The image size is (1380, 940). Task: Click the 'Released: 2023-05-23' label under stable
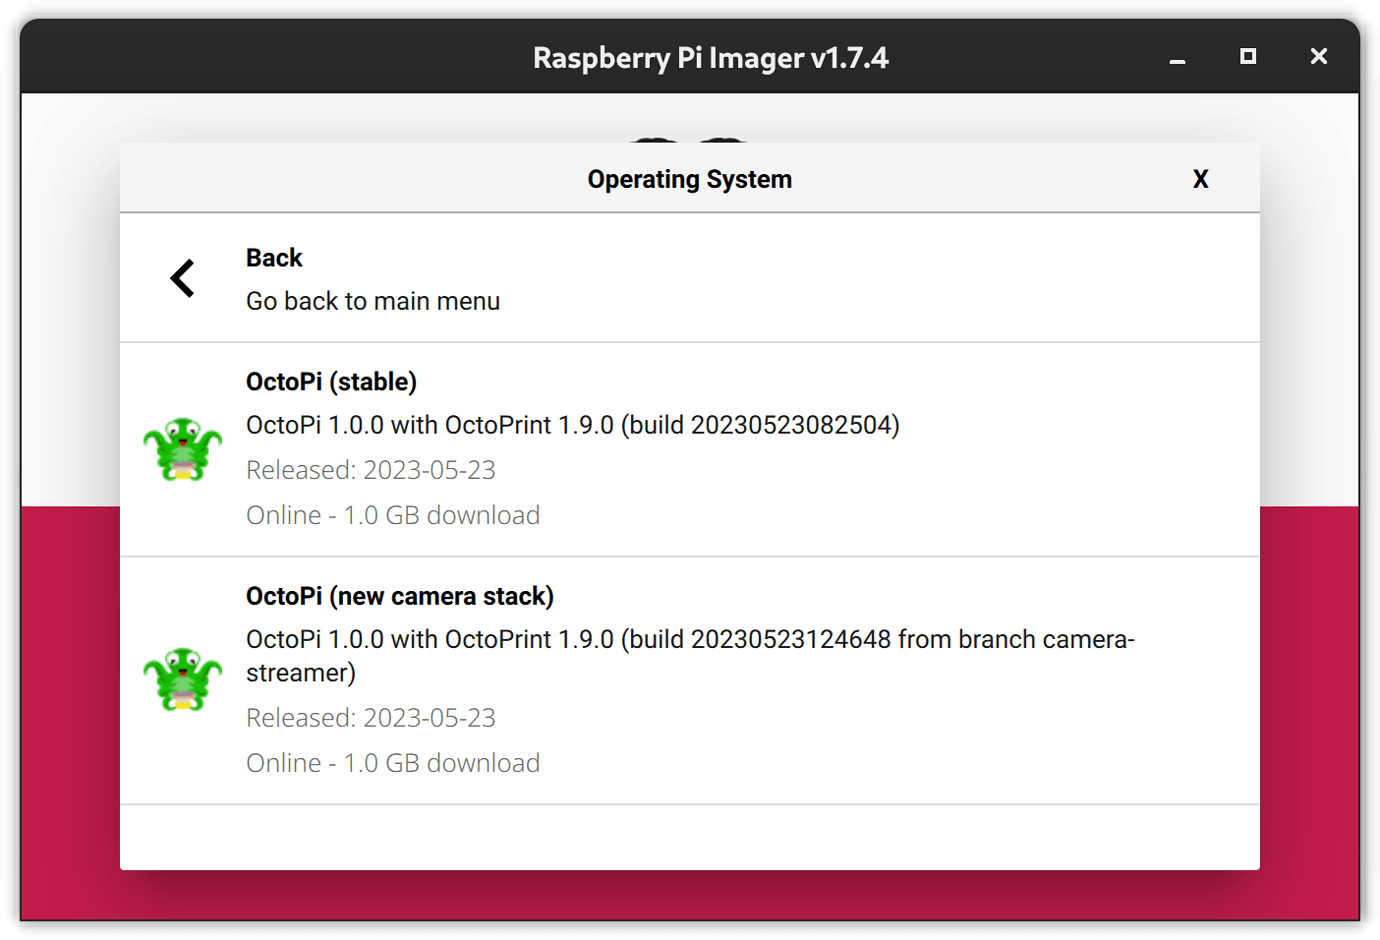(371, 469)
